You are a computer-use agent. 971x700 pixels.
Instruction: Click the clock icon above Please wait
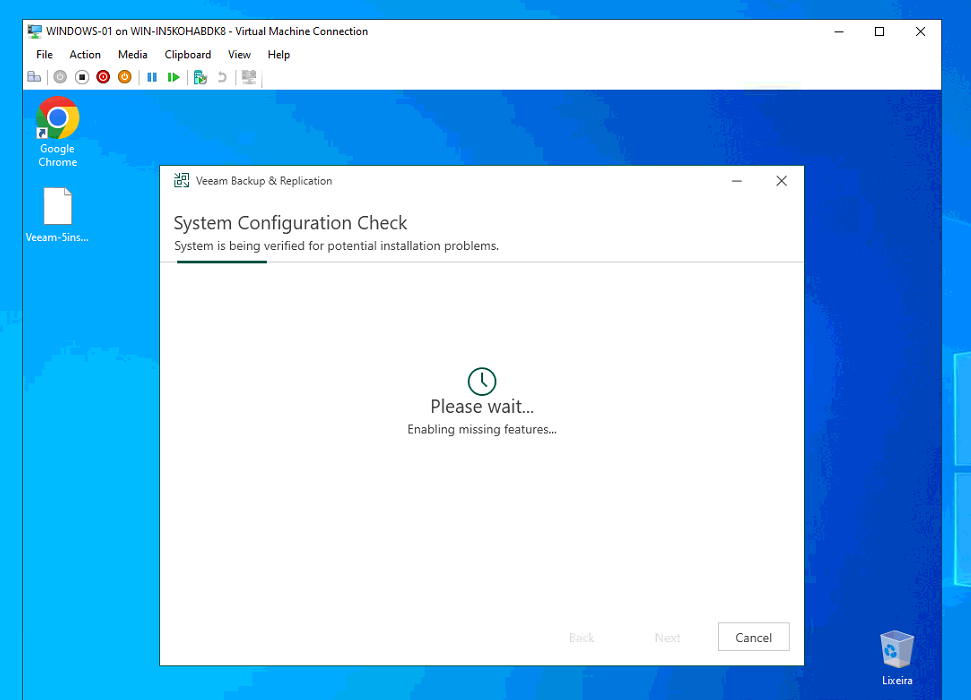[482, 381]
